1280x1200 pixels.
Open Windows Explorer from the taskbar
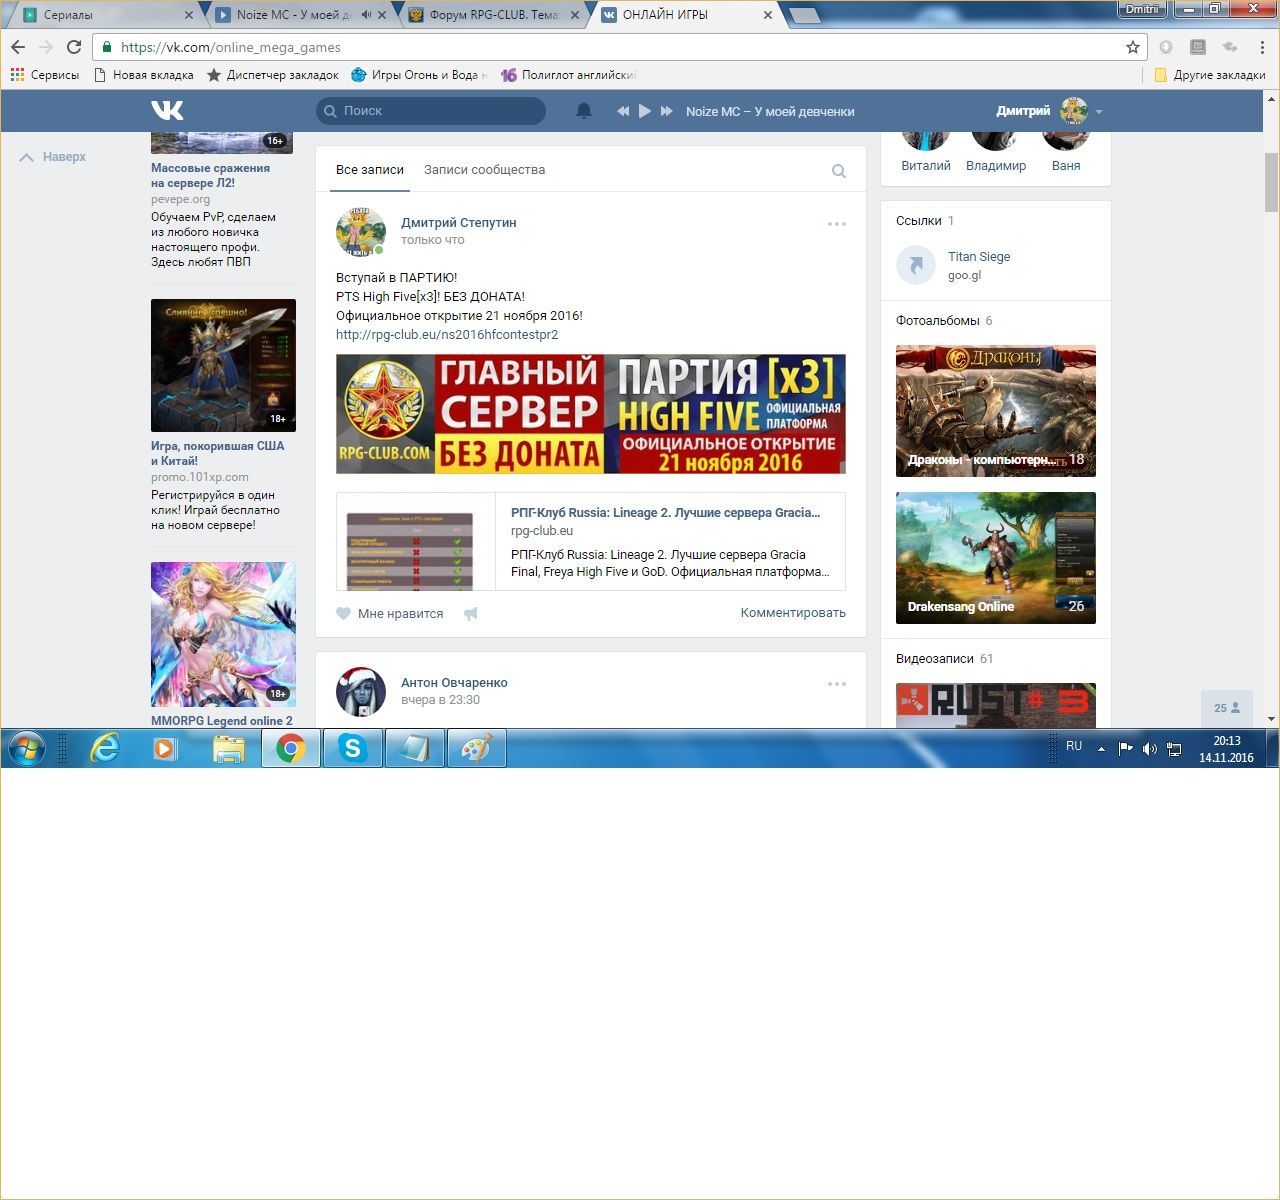coord(229,748)
